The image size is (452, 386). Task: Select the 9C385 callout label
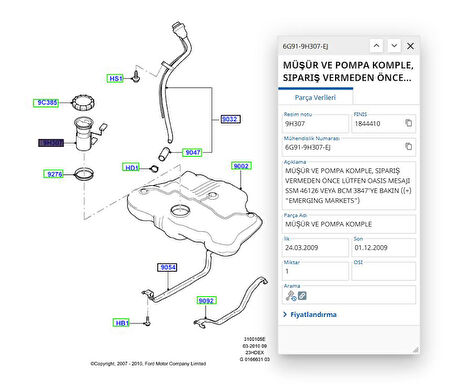click(46, 103)
